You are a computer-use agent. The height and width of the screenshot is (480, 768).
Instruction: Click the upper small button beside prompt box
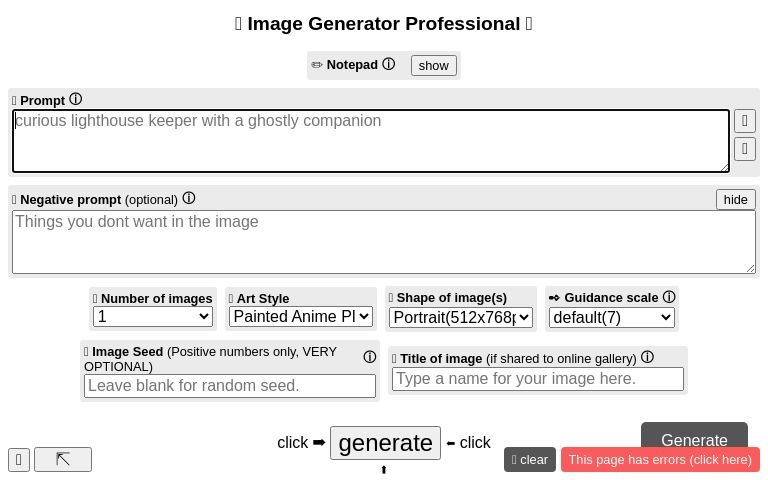pos(745,121)
